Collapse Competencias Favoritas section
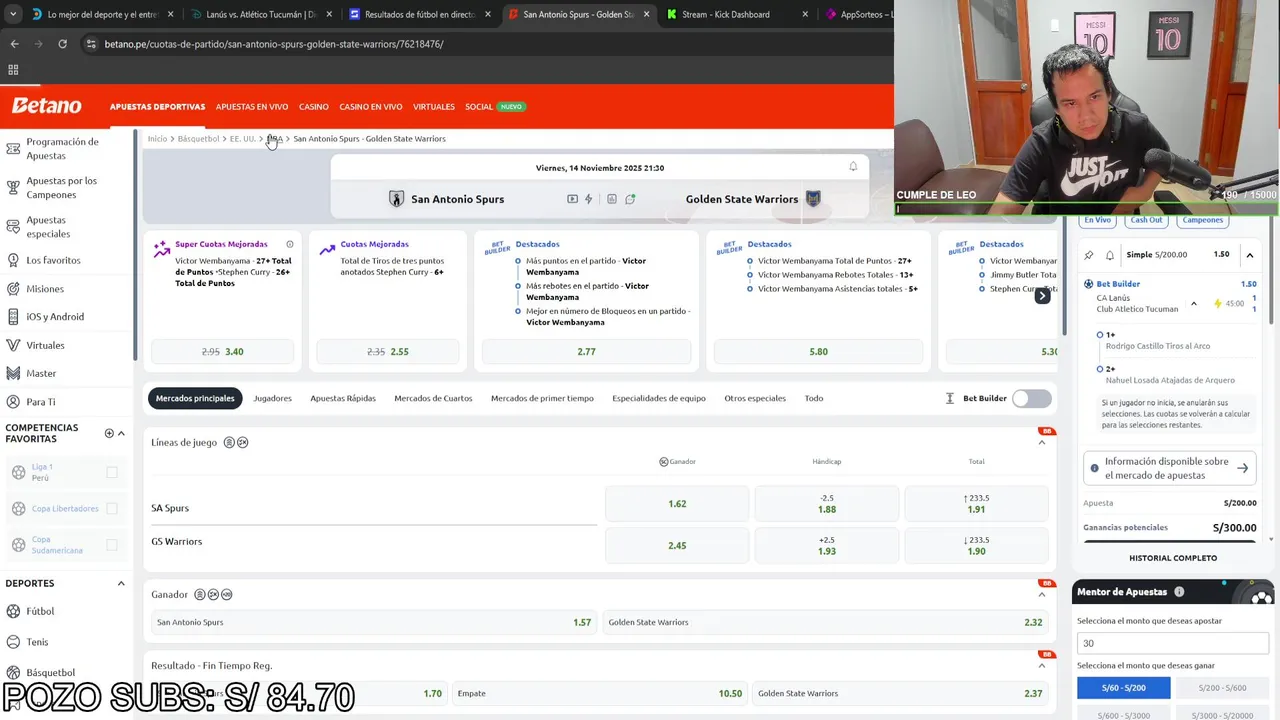 [x=121, y=433]
